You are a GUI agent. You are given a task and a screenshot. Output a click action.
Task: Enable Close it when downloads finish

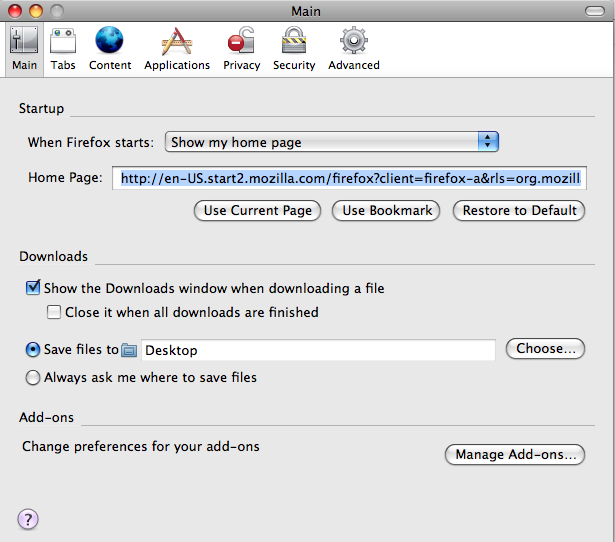click(x=54, y=312)
